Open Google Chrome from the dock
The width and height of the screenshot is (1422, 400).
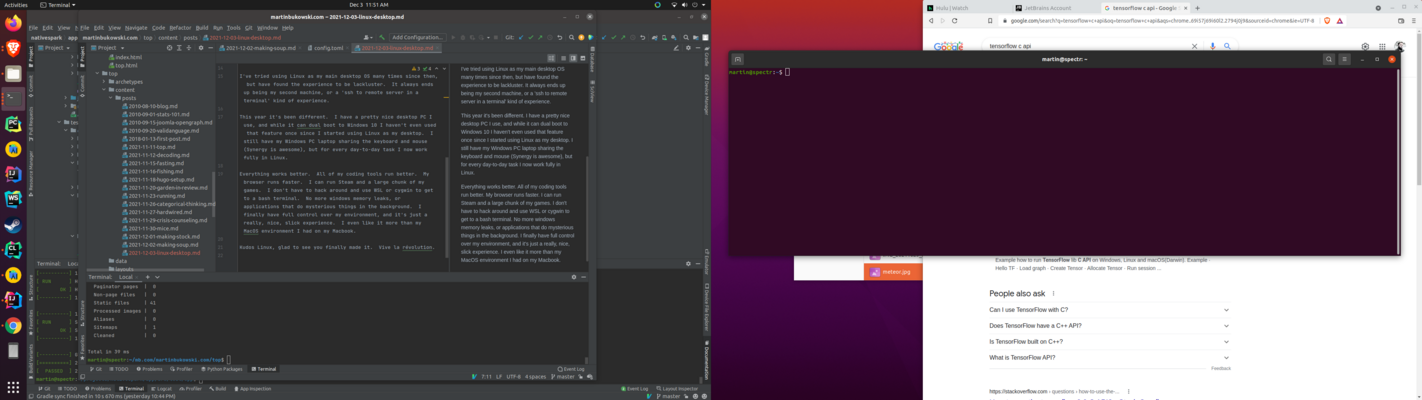click(14, 326)
